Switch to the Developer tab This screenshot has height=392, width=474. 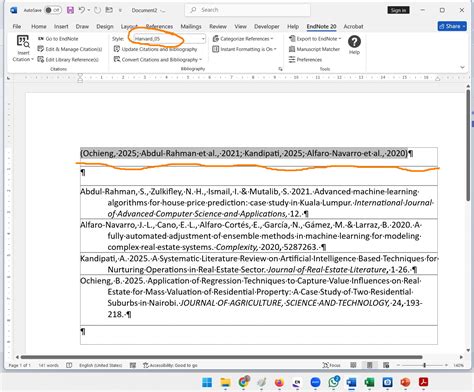click(x=267, y=26)
